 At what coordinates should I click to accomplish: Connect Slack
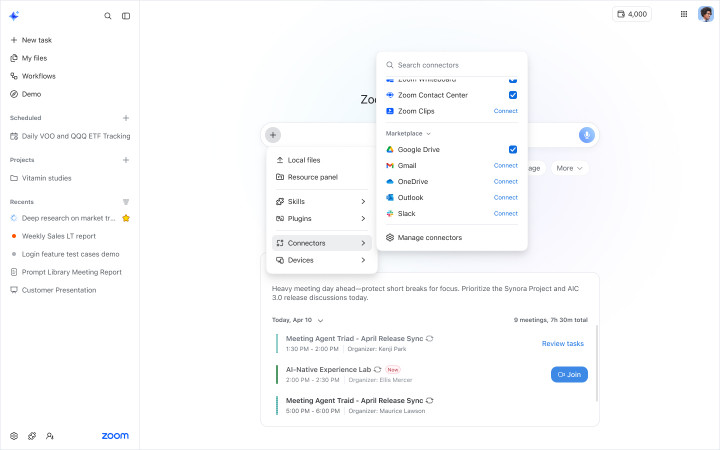coord(506,214)
